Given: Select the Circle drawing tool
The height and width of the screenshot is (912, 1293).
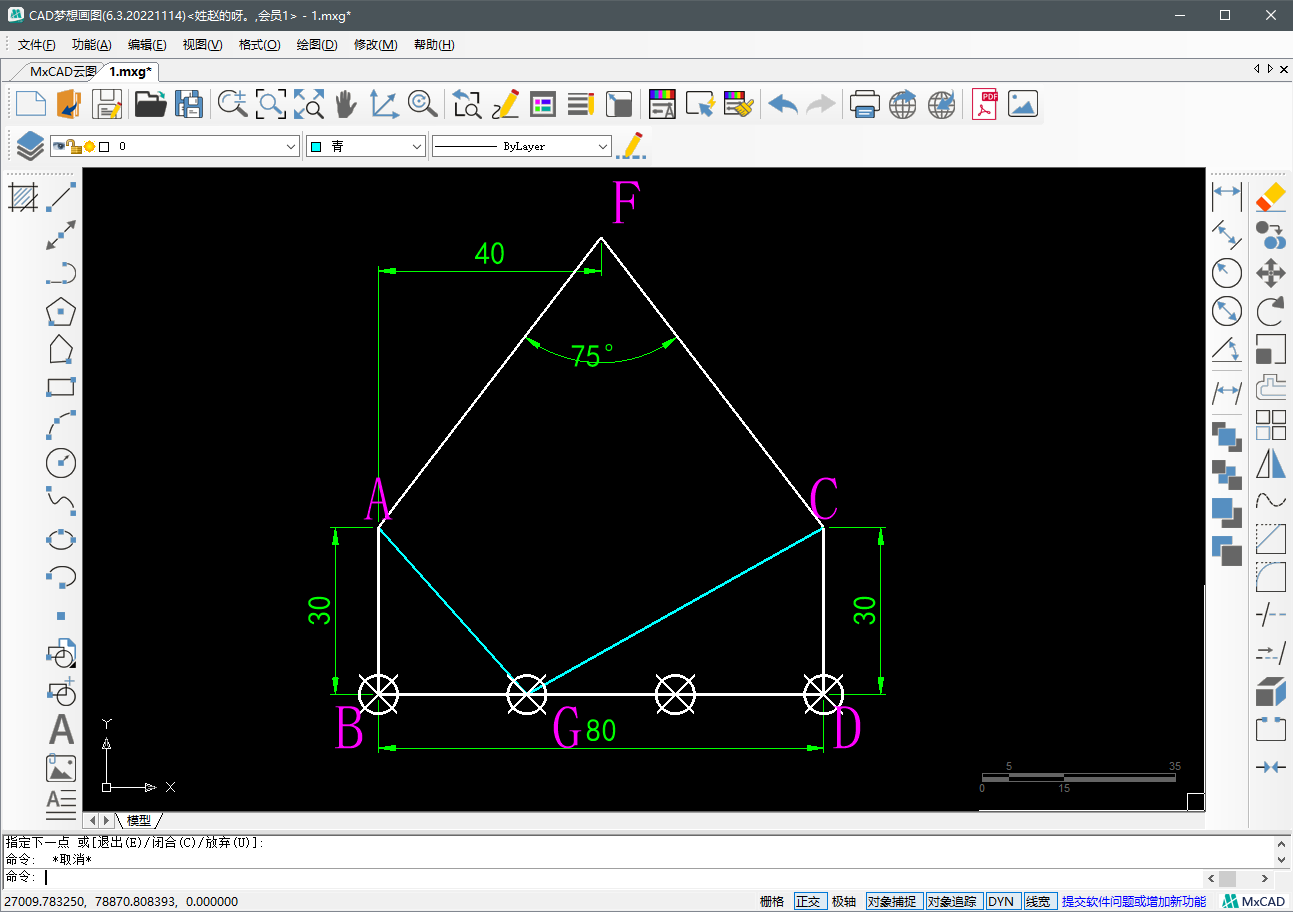Looking at the screenshot, I should (62, 463).
